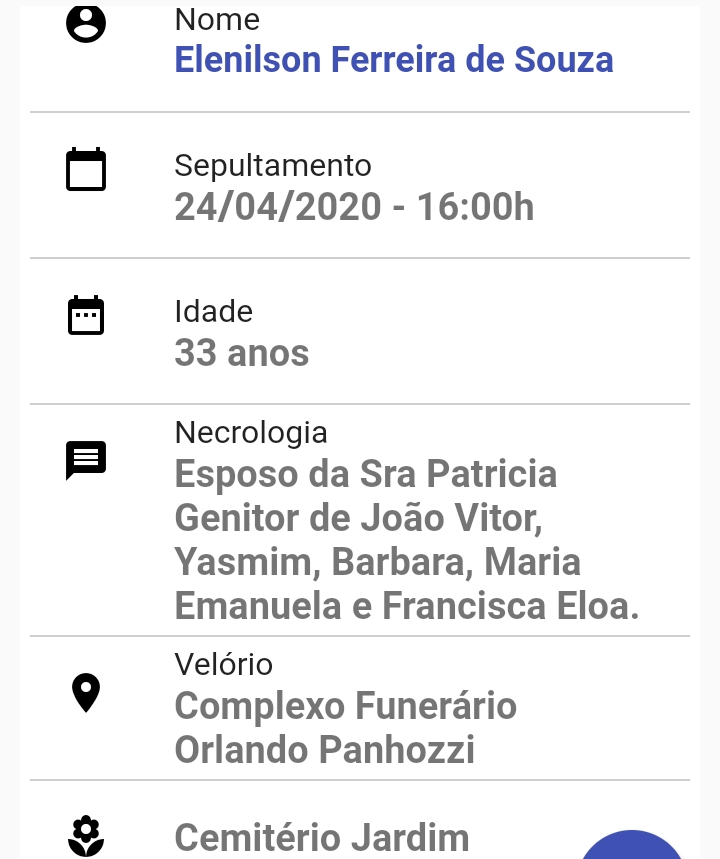Select the Idade label
The height and width of the screenshot is (859, 720).
click(x=214, y=311)
